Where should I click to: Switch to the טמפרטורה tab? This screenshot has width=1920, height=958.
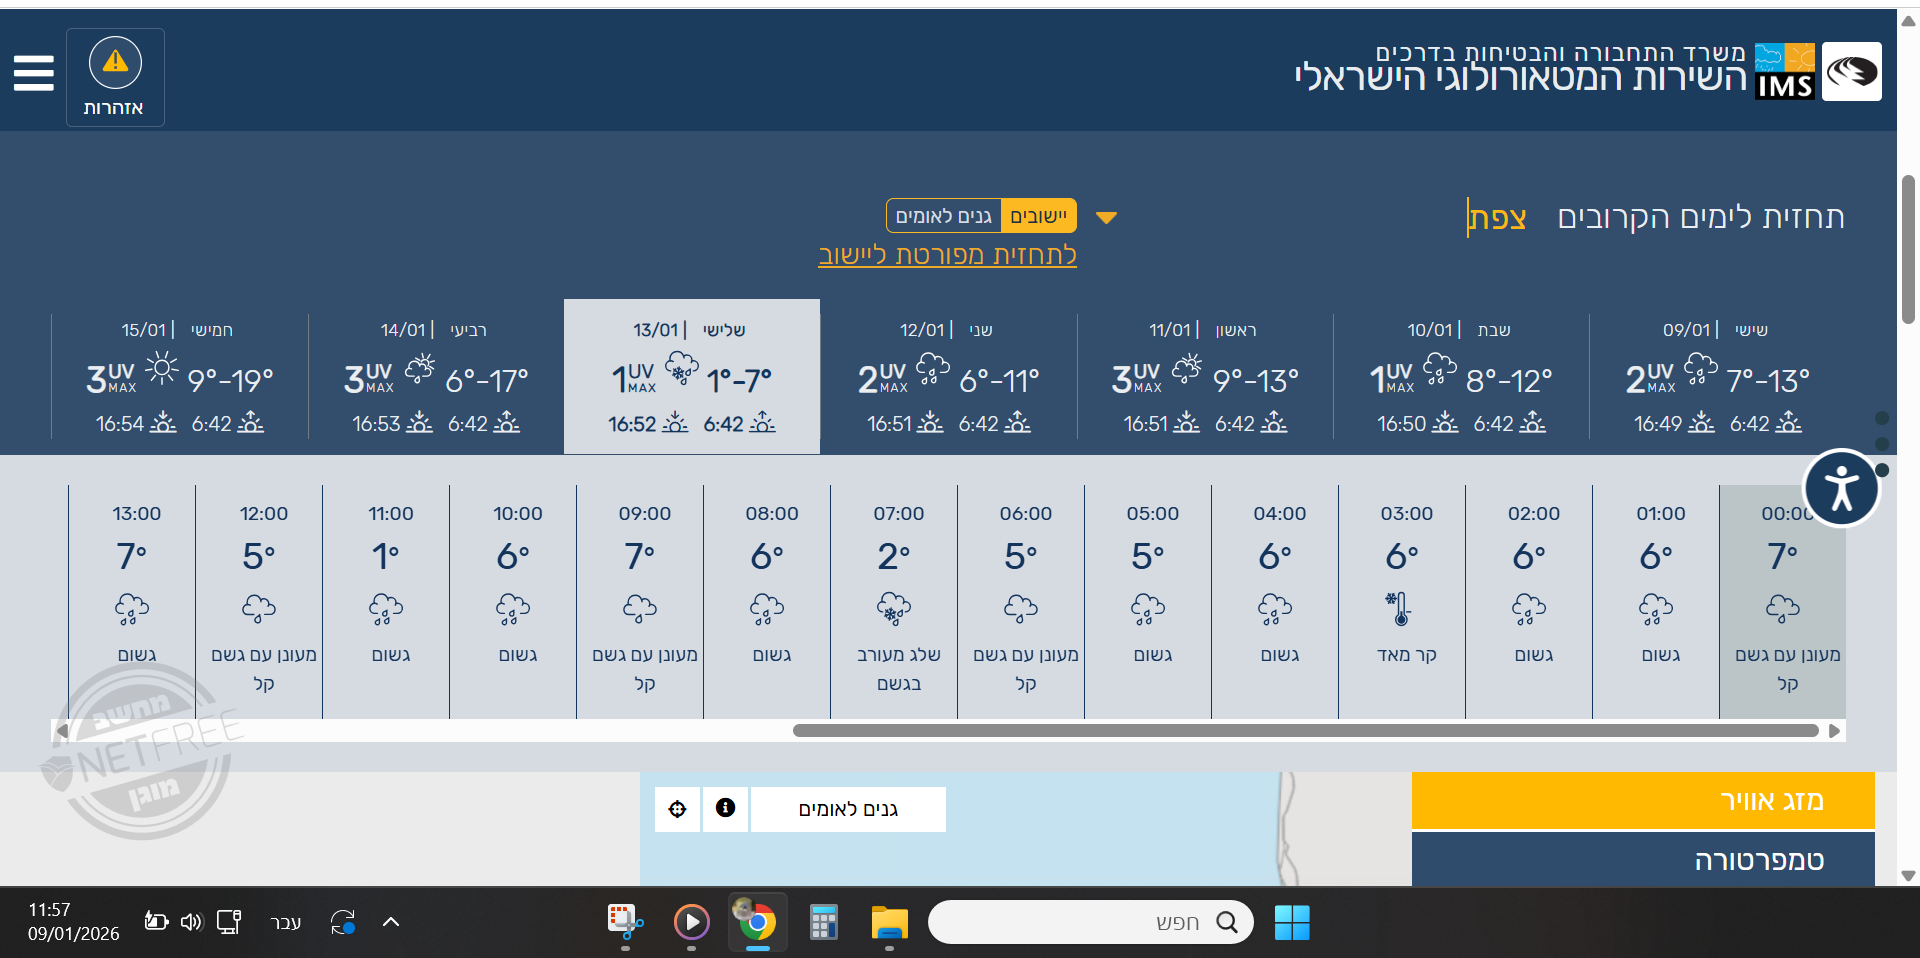click(1642, 860)
